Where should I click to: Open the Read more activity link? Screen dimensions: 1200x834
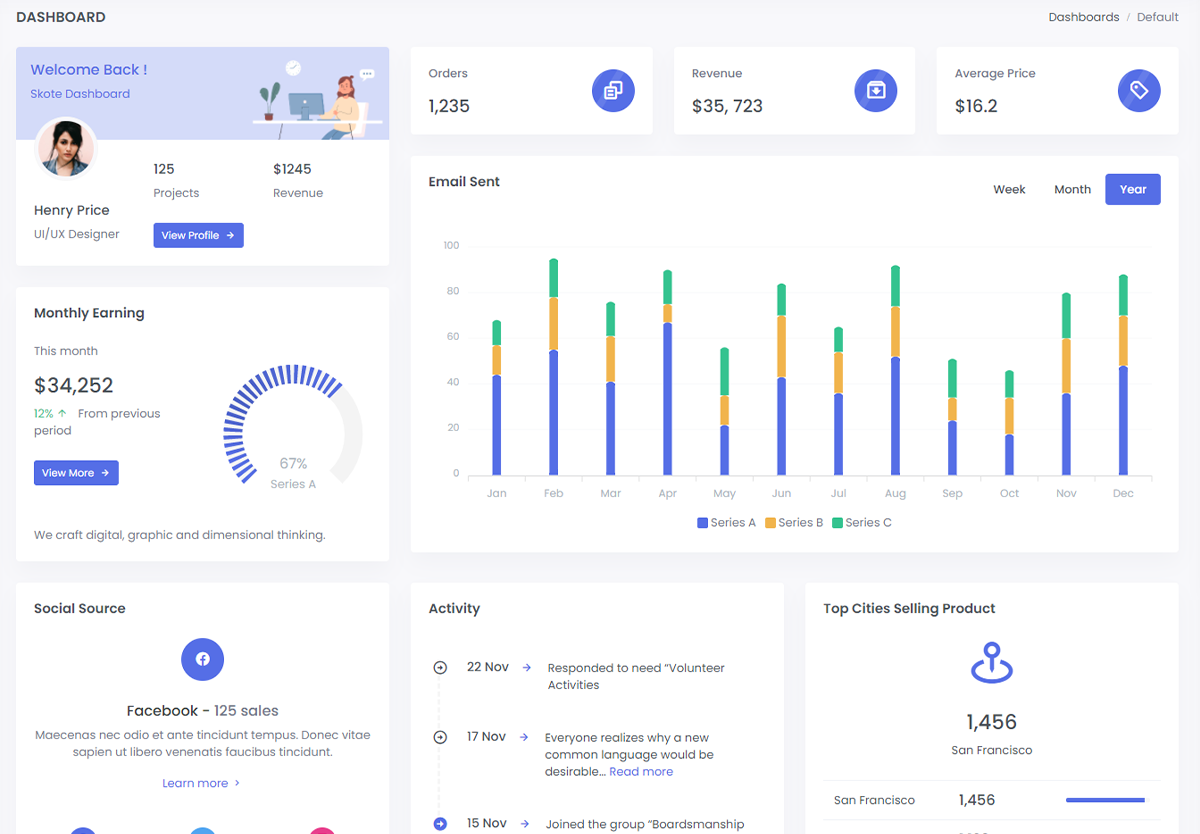click(x=641, y=772)
